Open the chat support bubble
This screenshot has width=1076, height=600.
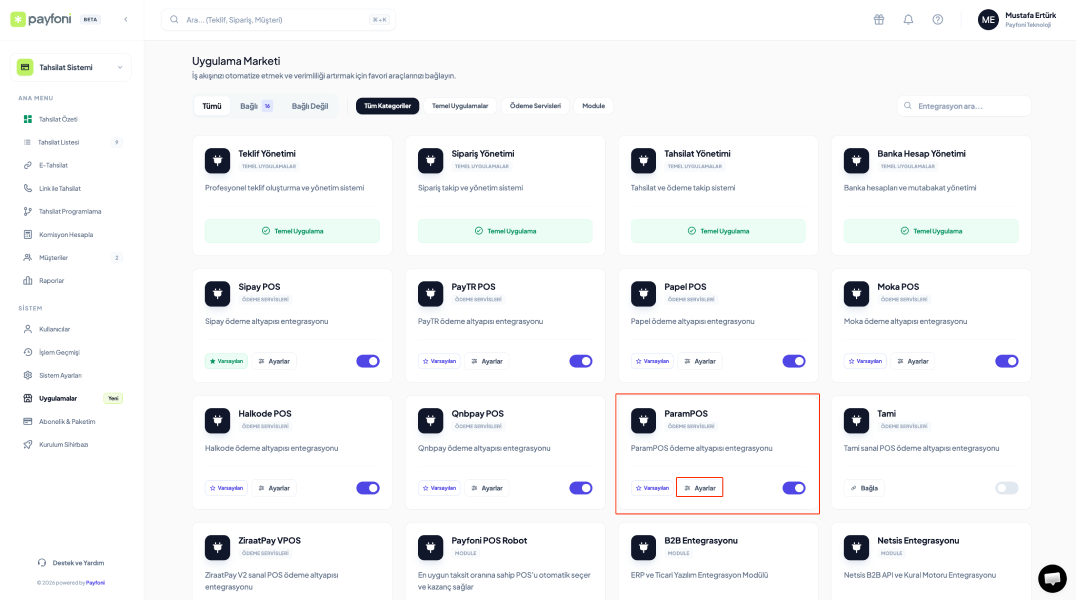pyautogui.click(x=1052, y=578)
